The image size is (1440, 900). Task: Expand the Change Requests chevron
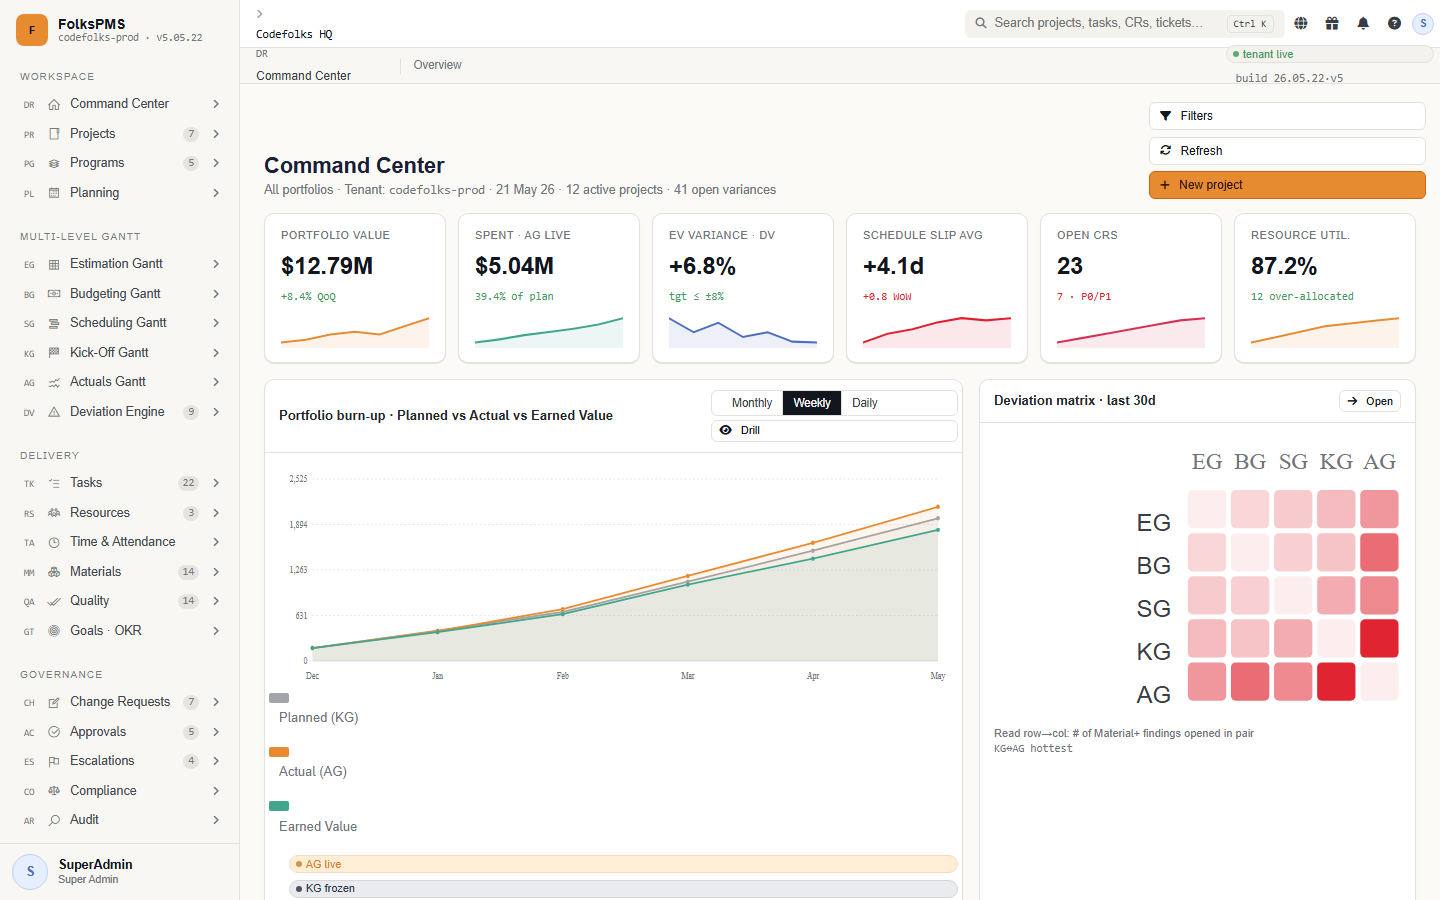pyautogui.click(x=216, y=702)
